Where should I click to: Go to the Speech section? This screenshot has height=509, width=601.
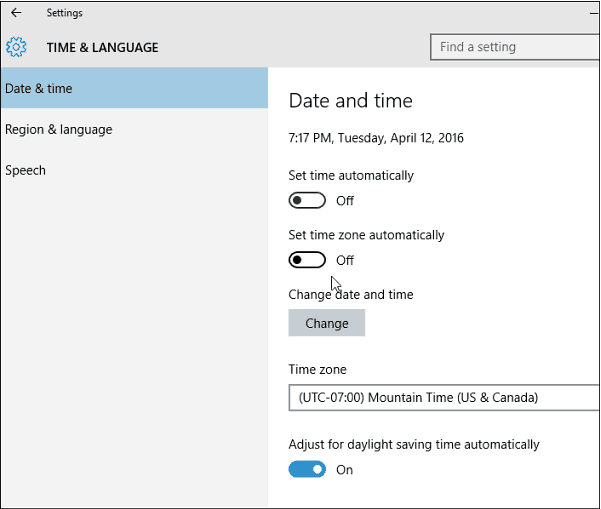click(x=134, y=170)
